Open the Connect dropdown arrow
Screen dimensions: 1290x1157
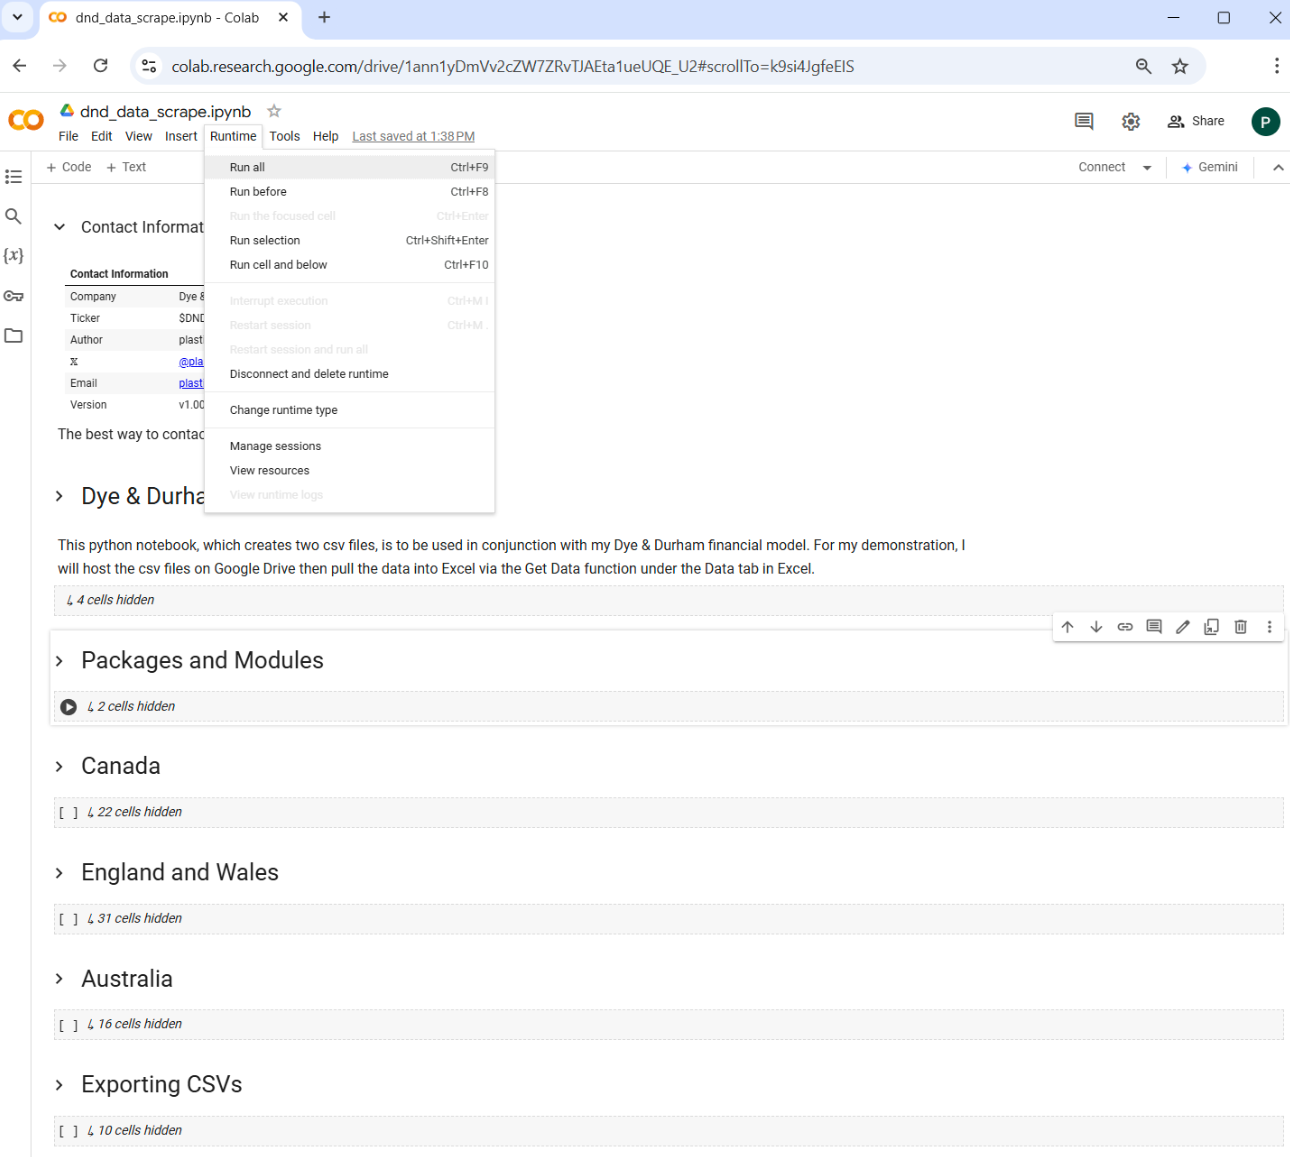1147,168
